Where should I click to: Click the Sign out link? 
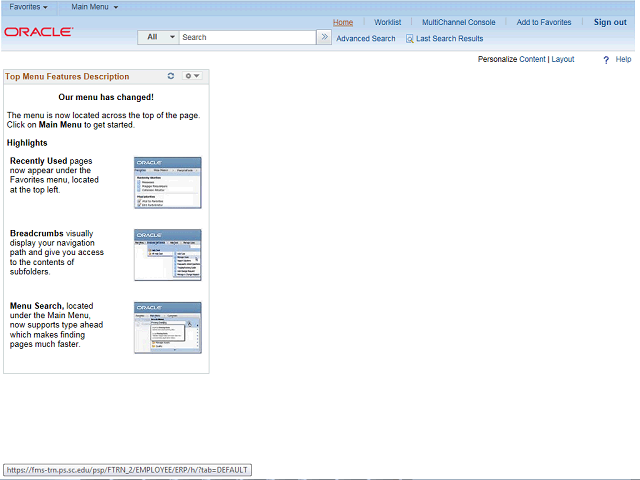(x=610, y=22)
